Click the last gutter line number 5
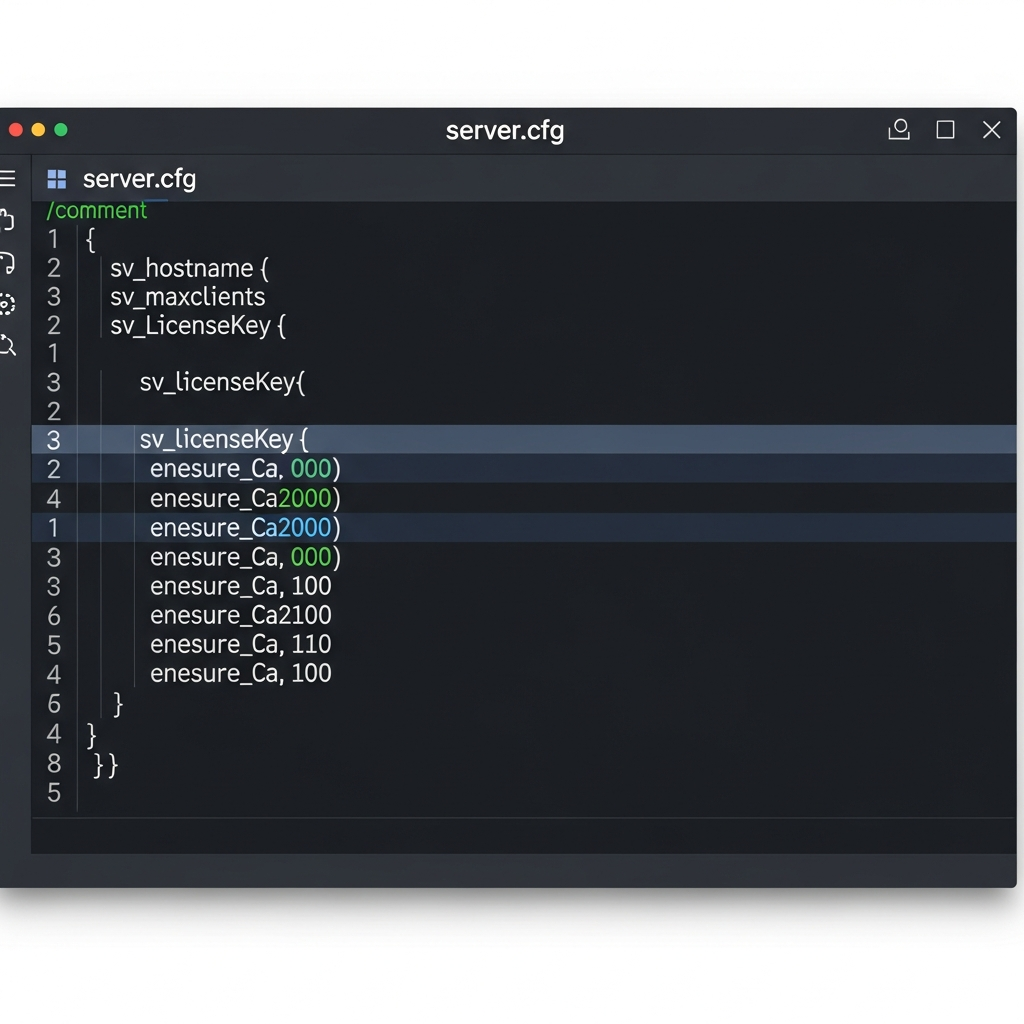This screenshot has width=1024, height=1024. [54, 793]
